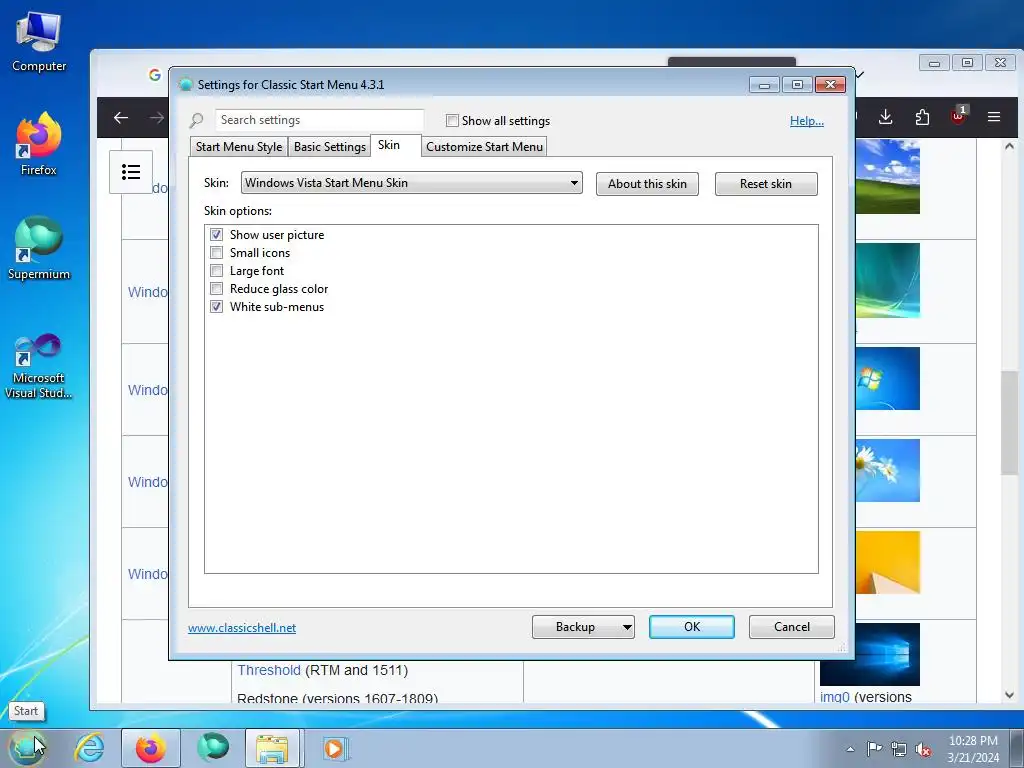Uncheck Show user picture option

(216, 234)
